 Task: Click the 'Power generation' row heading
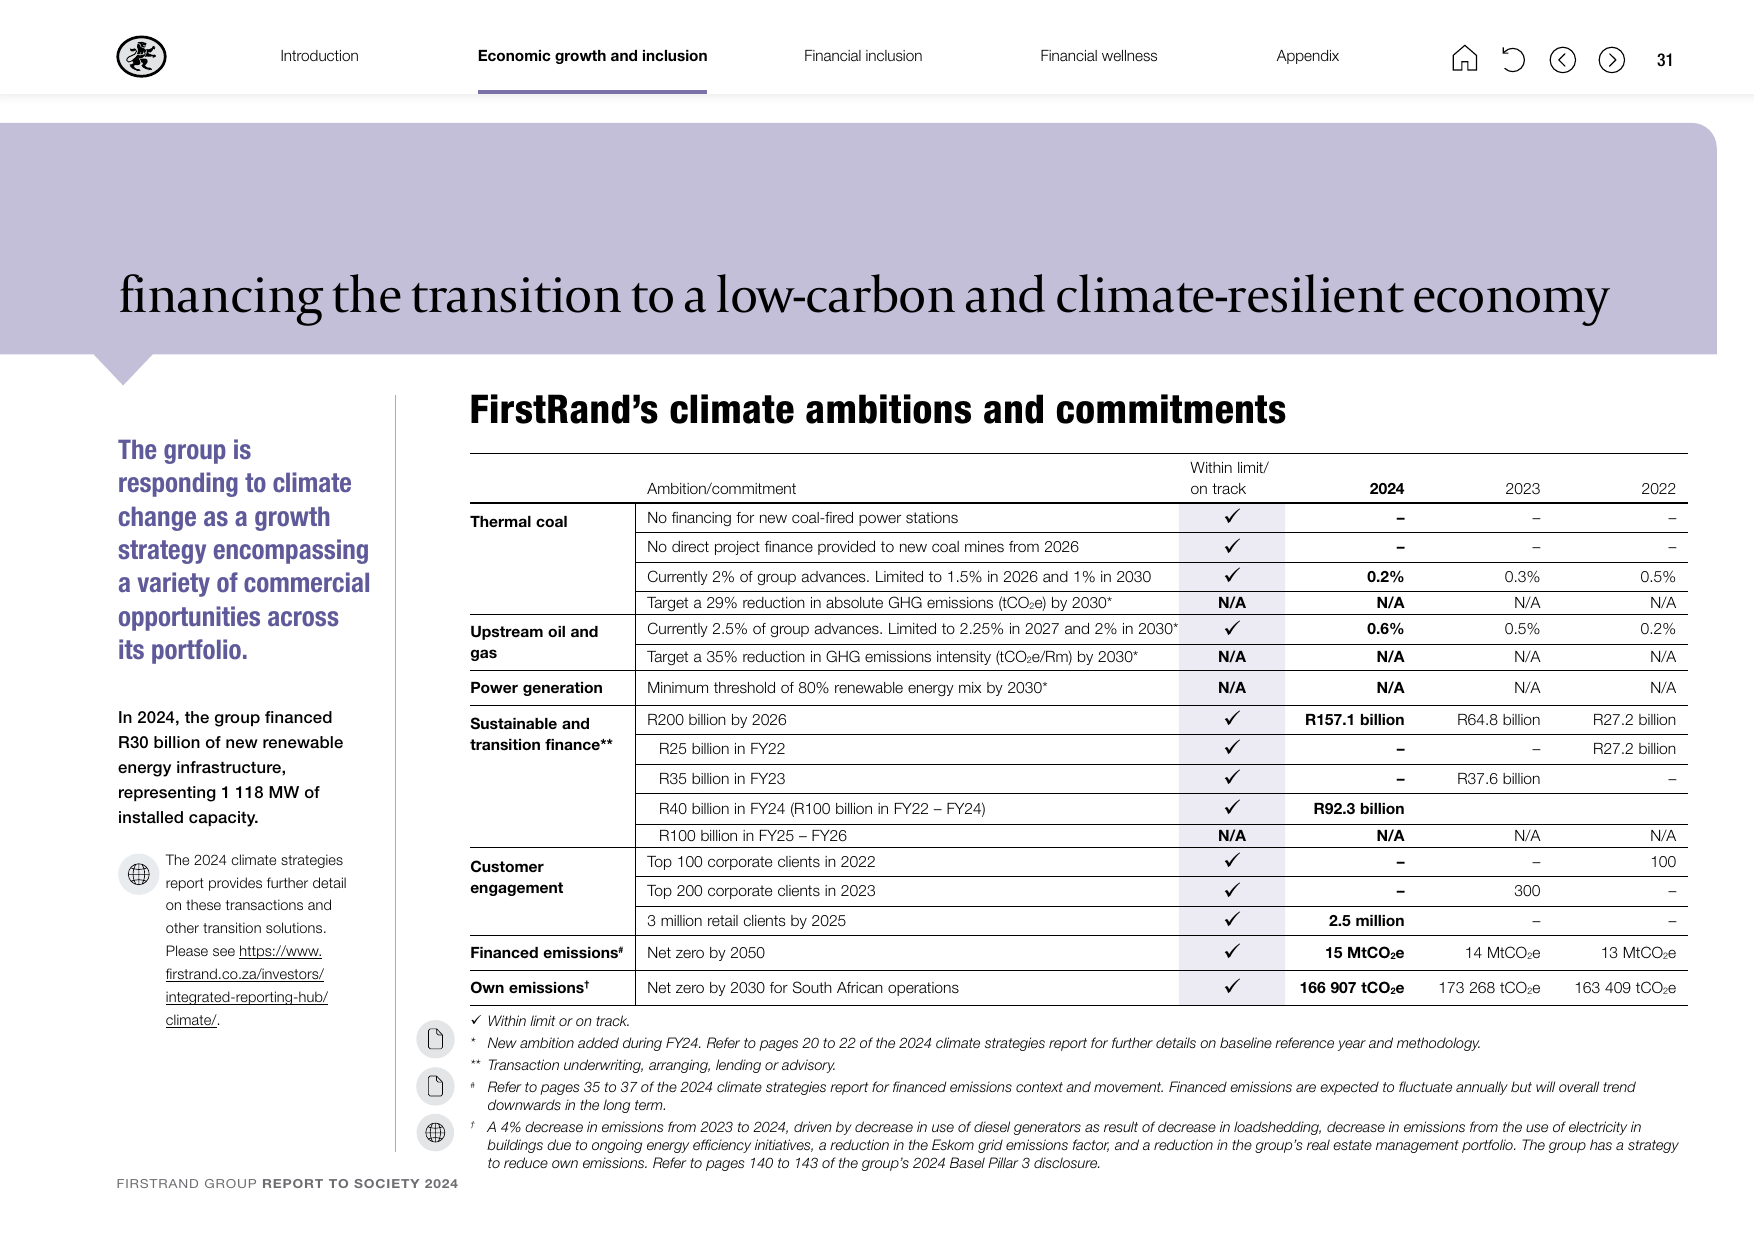(x=536, y=688)
